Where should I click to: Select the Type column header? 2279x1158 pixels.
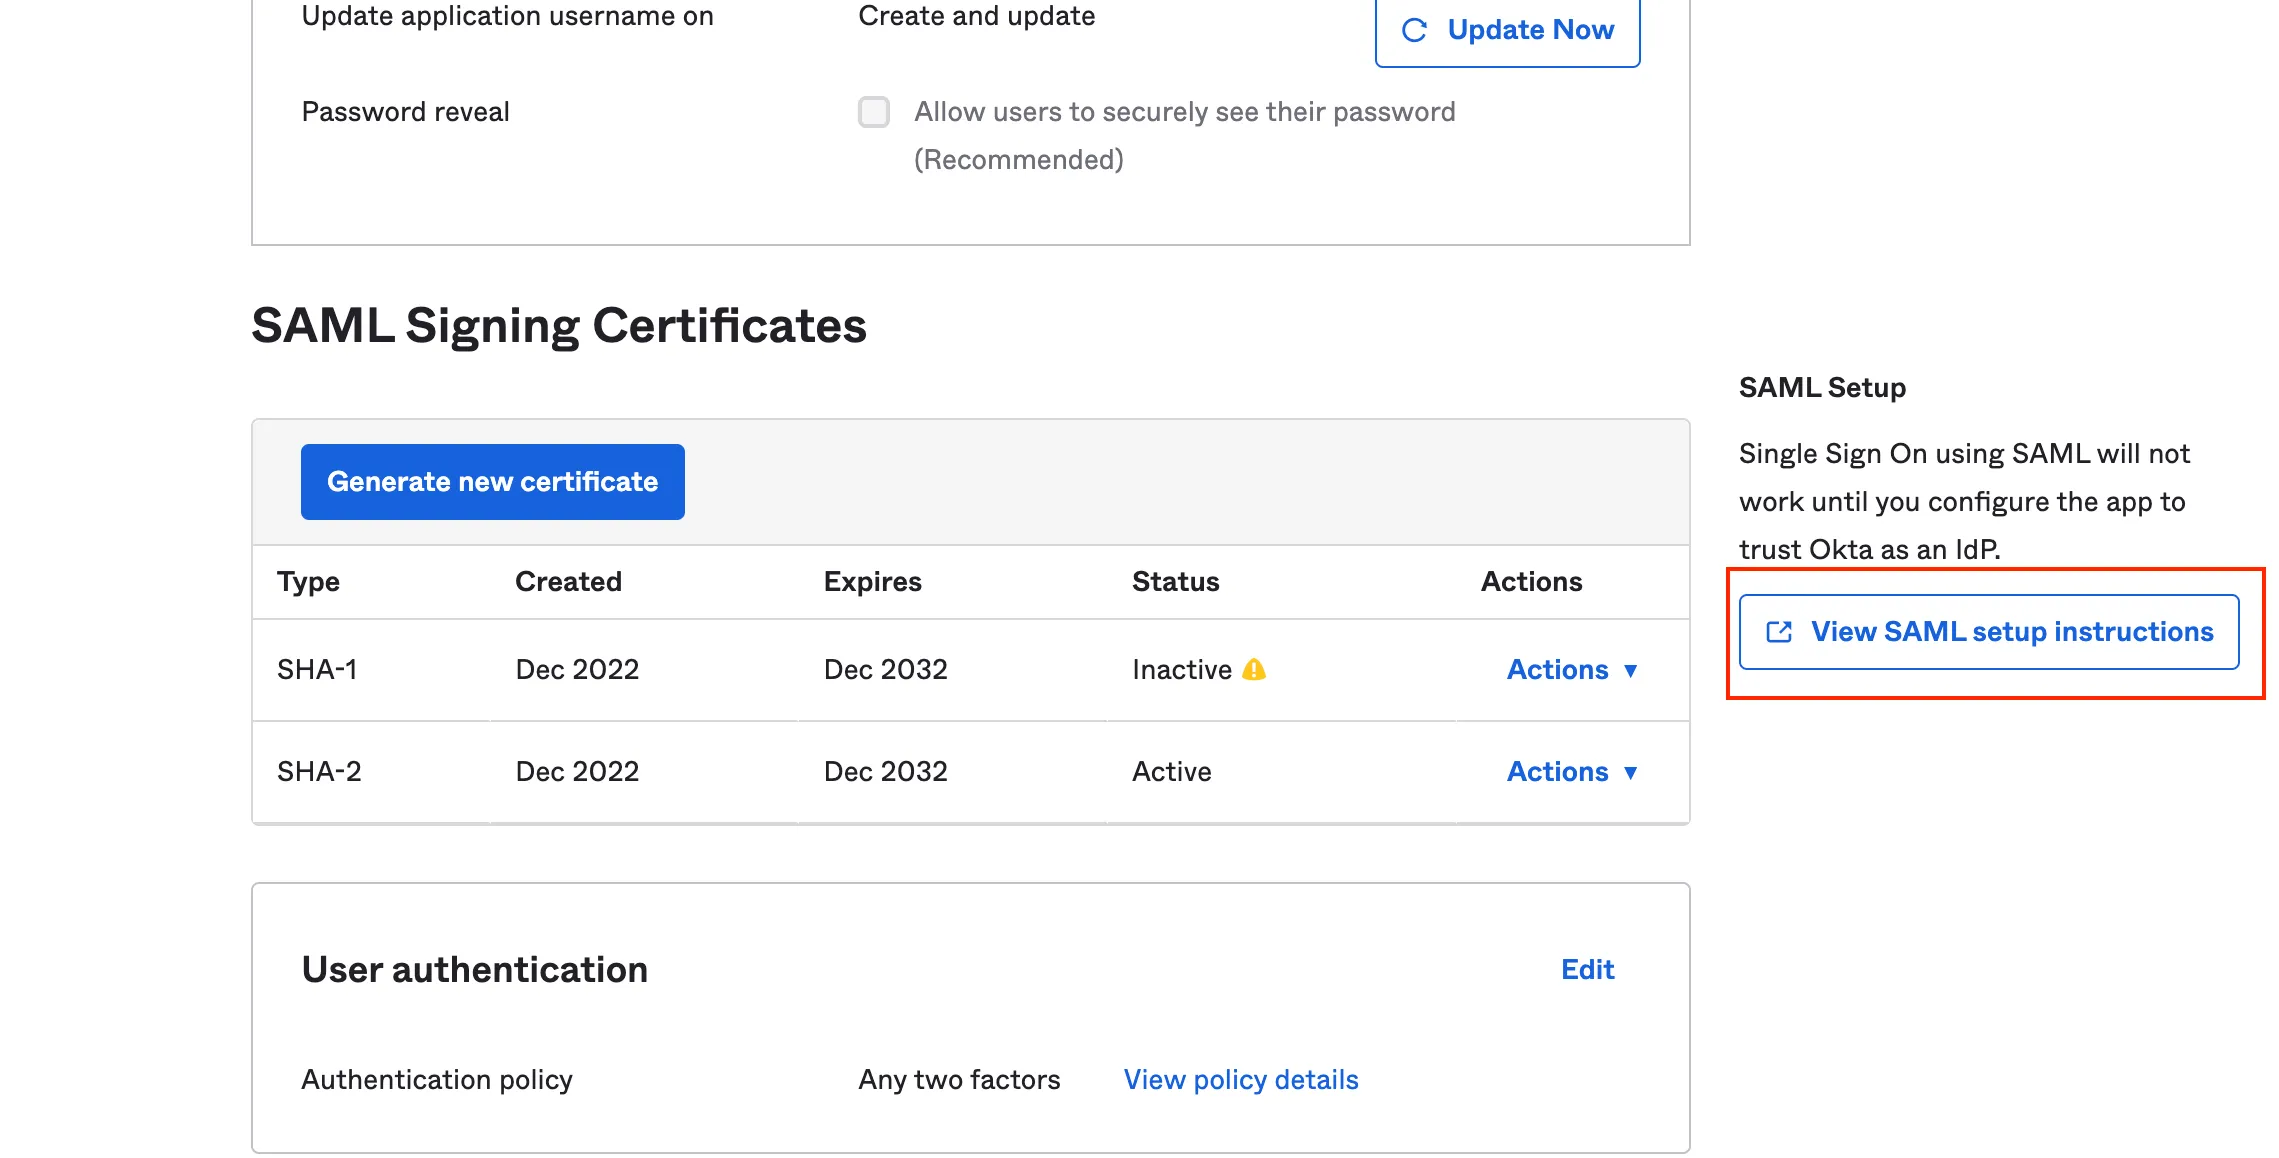(307, 581)
